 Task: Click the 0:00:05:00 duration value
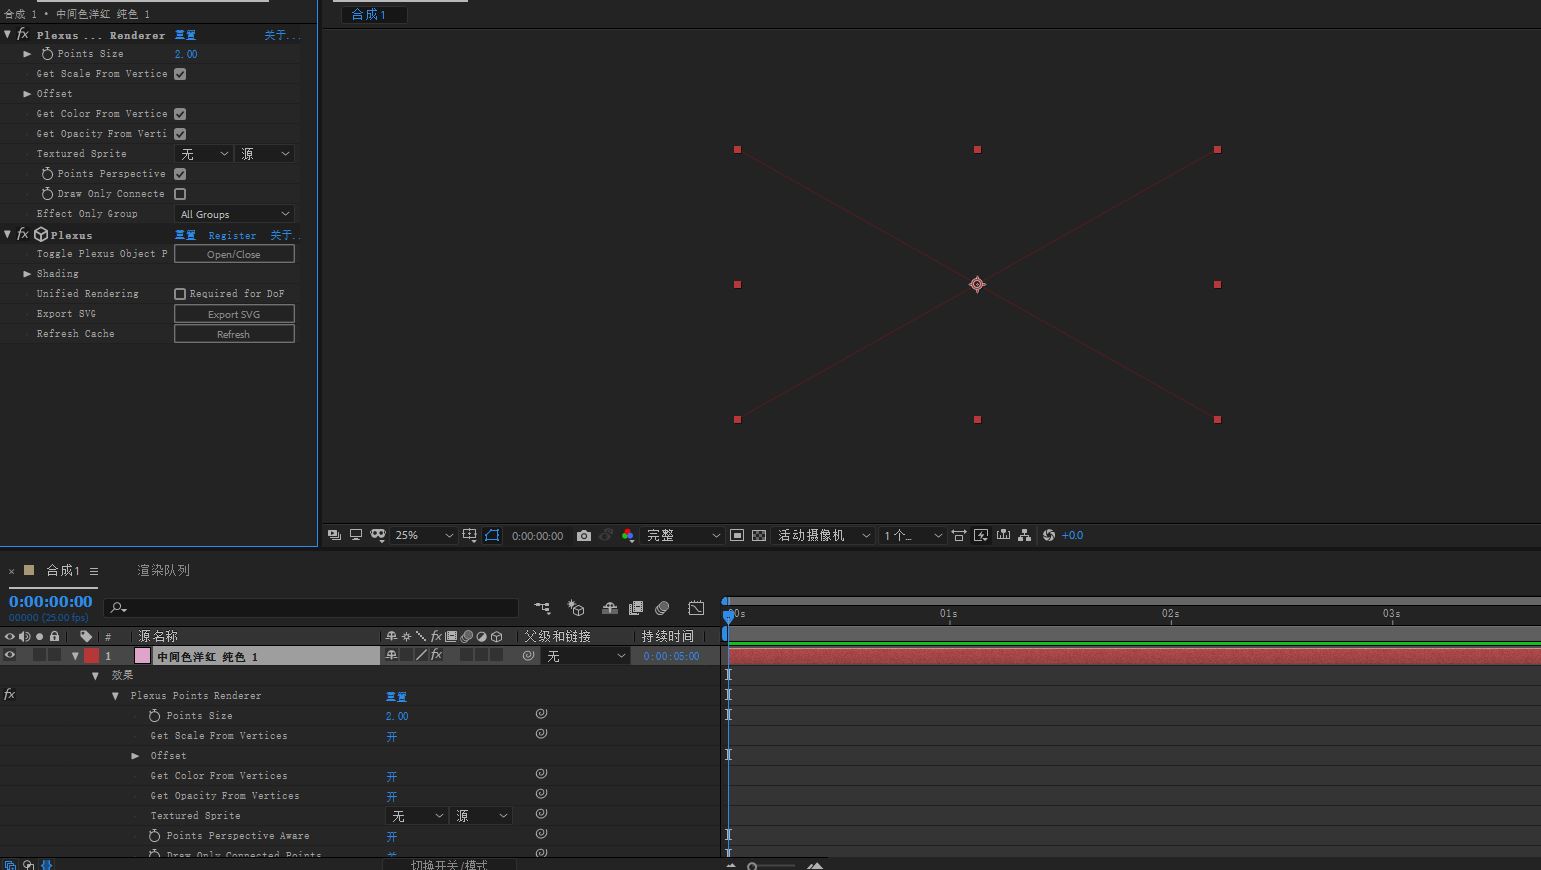pos(671,656)
